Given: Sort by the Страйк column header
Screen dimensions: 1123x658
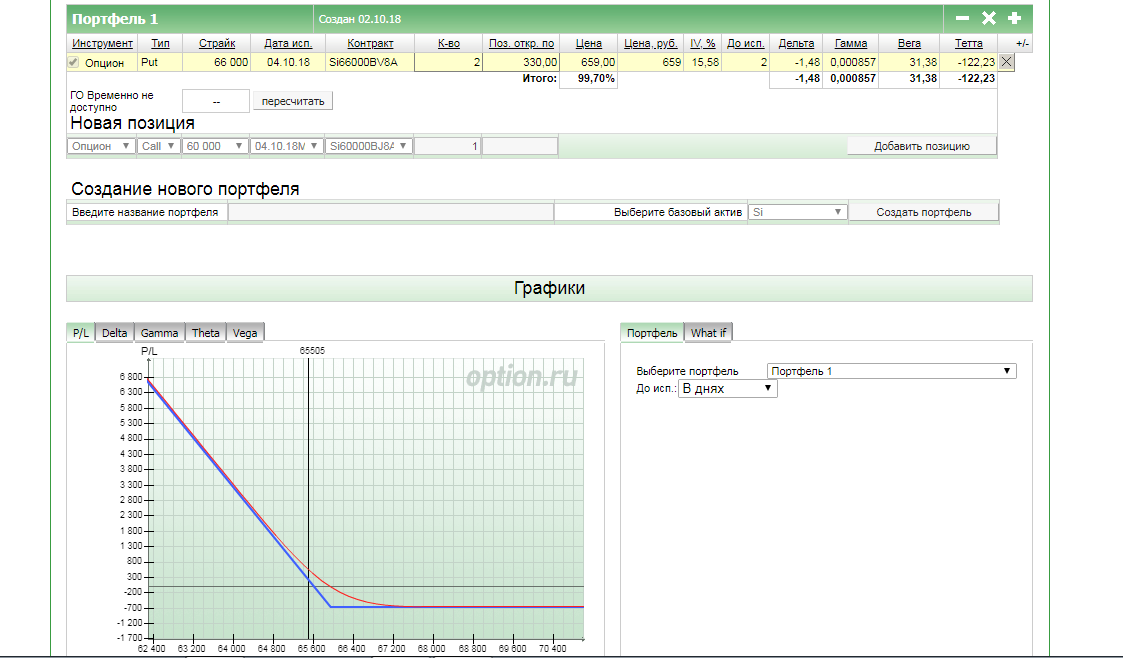Looking at the screenshot, I should point(217,44).
